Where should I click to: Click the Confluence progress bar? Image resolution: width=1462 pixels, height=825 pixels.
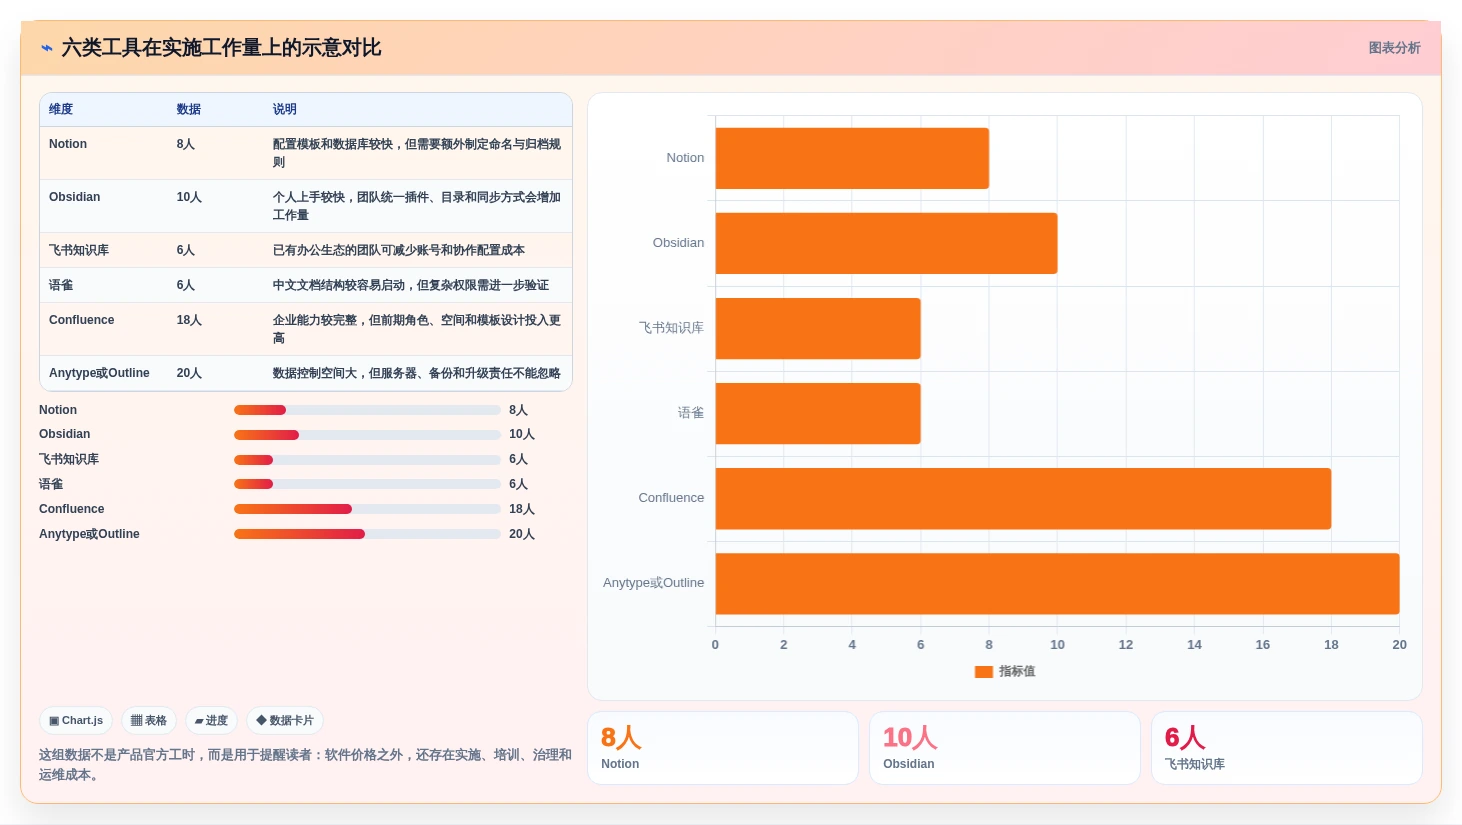click(x=367, y=509)
